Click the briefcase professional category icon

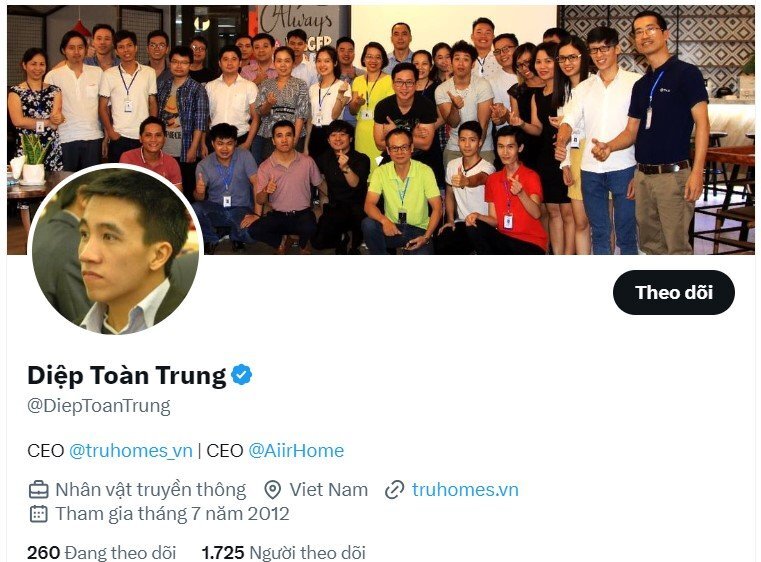(38, 490)
